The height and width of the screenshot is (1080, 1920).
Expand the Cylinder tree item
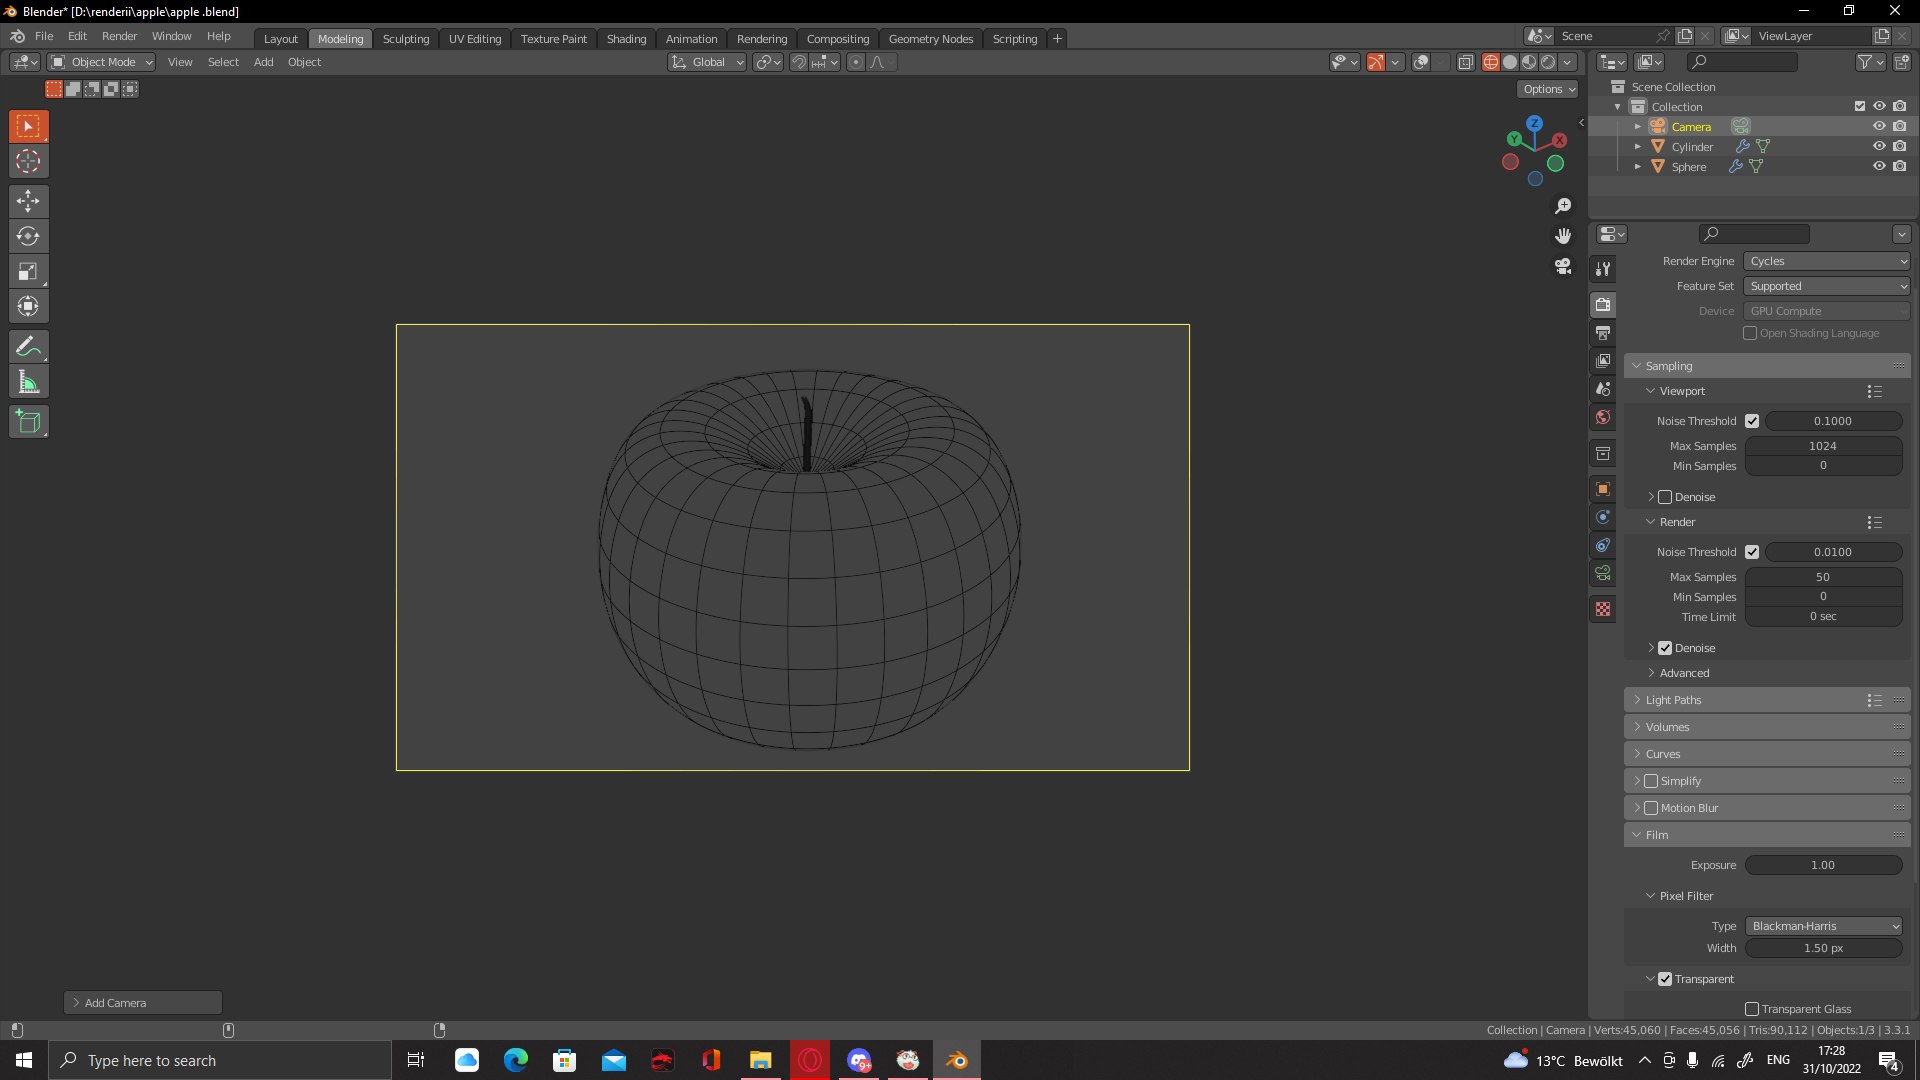pyautogui.click(x=1637, y=147)
